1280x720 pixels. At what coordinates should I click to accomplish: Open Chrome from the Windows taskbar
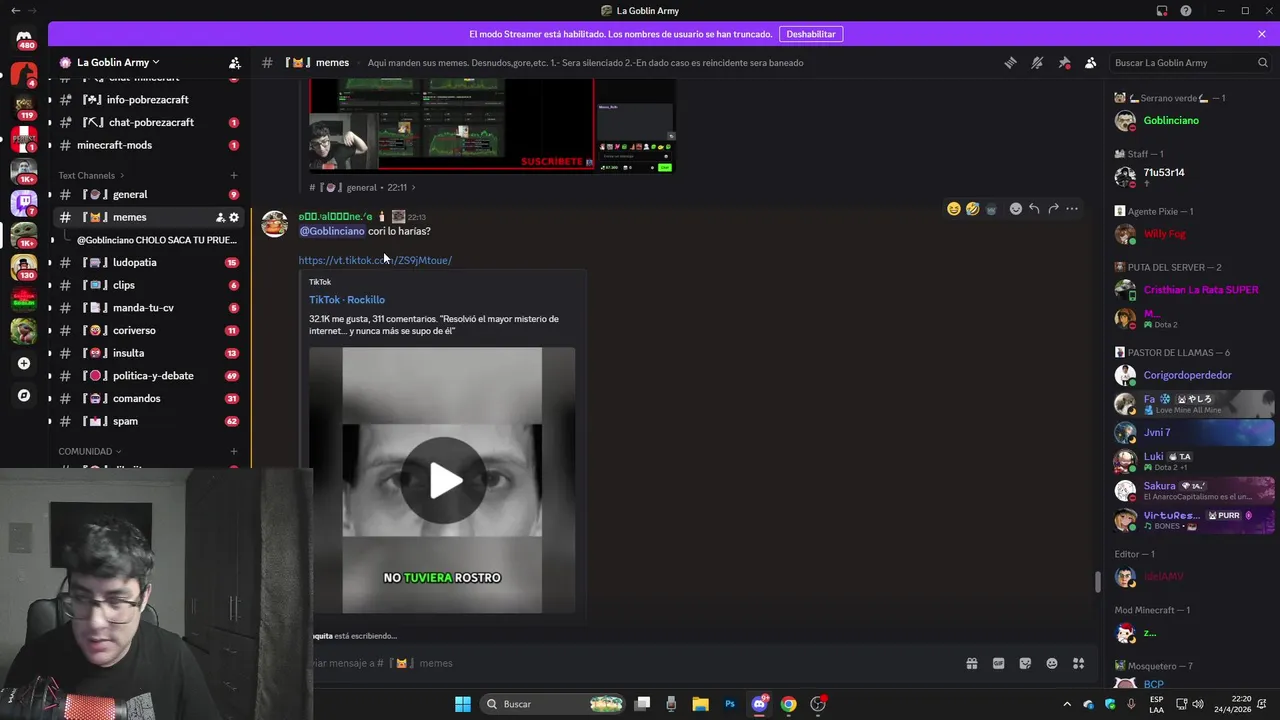pyautogui.click(x=788, y=704)
